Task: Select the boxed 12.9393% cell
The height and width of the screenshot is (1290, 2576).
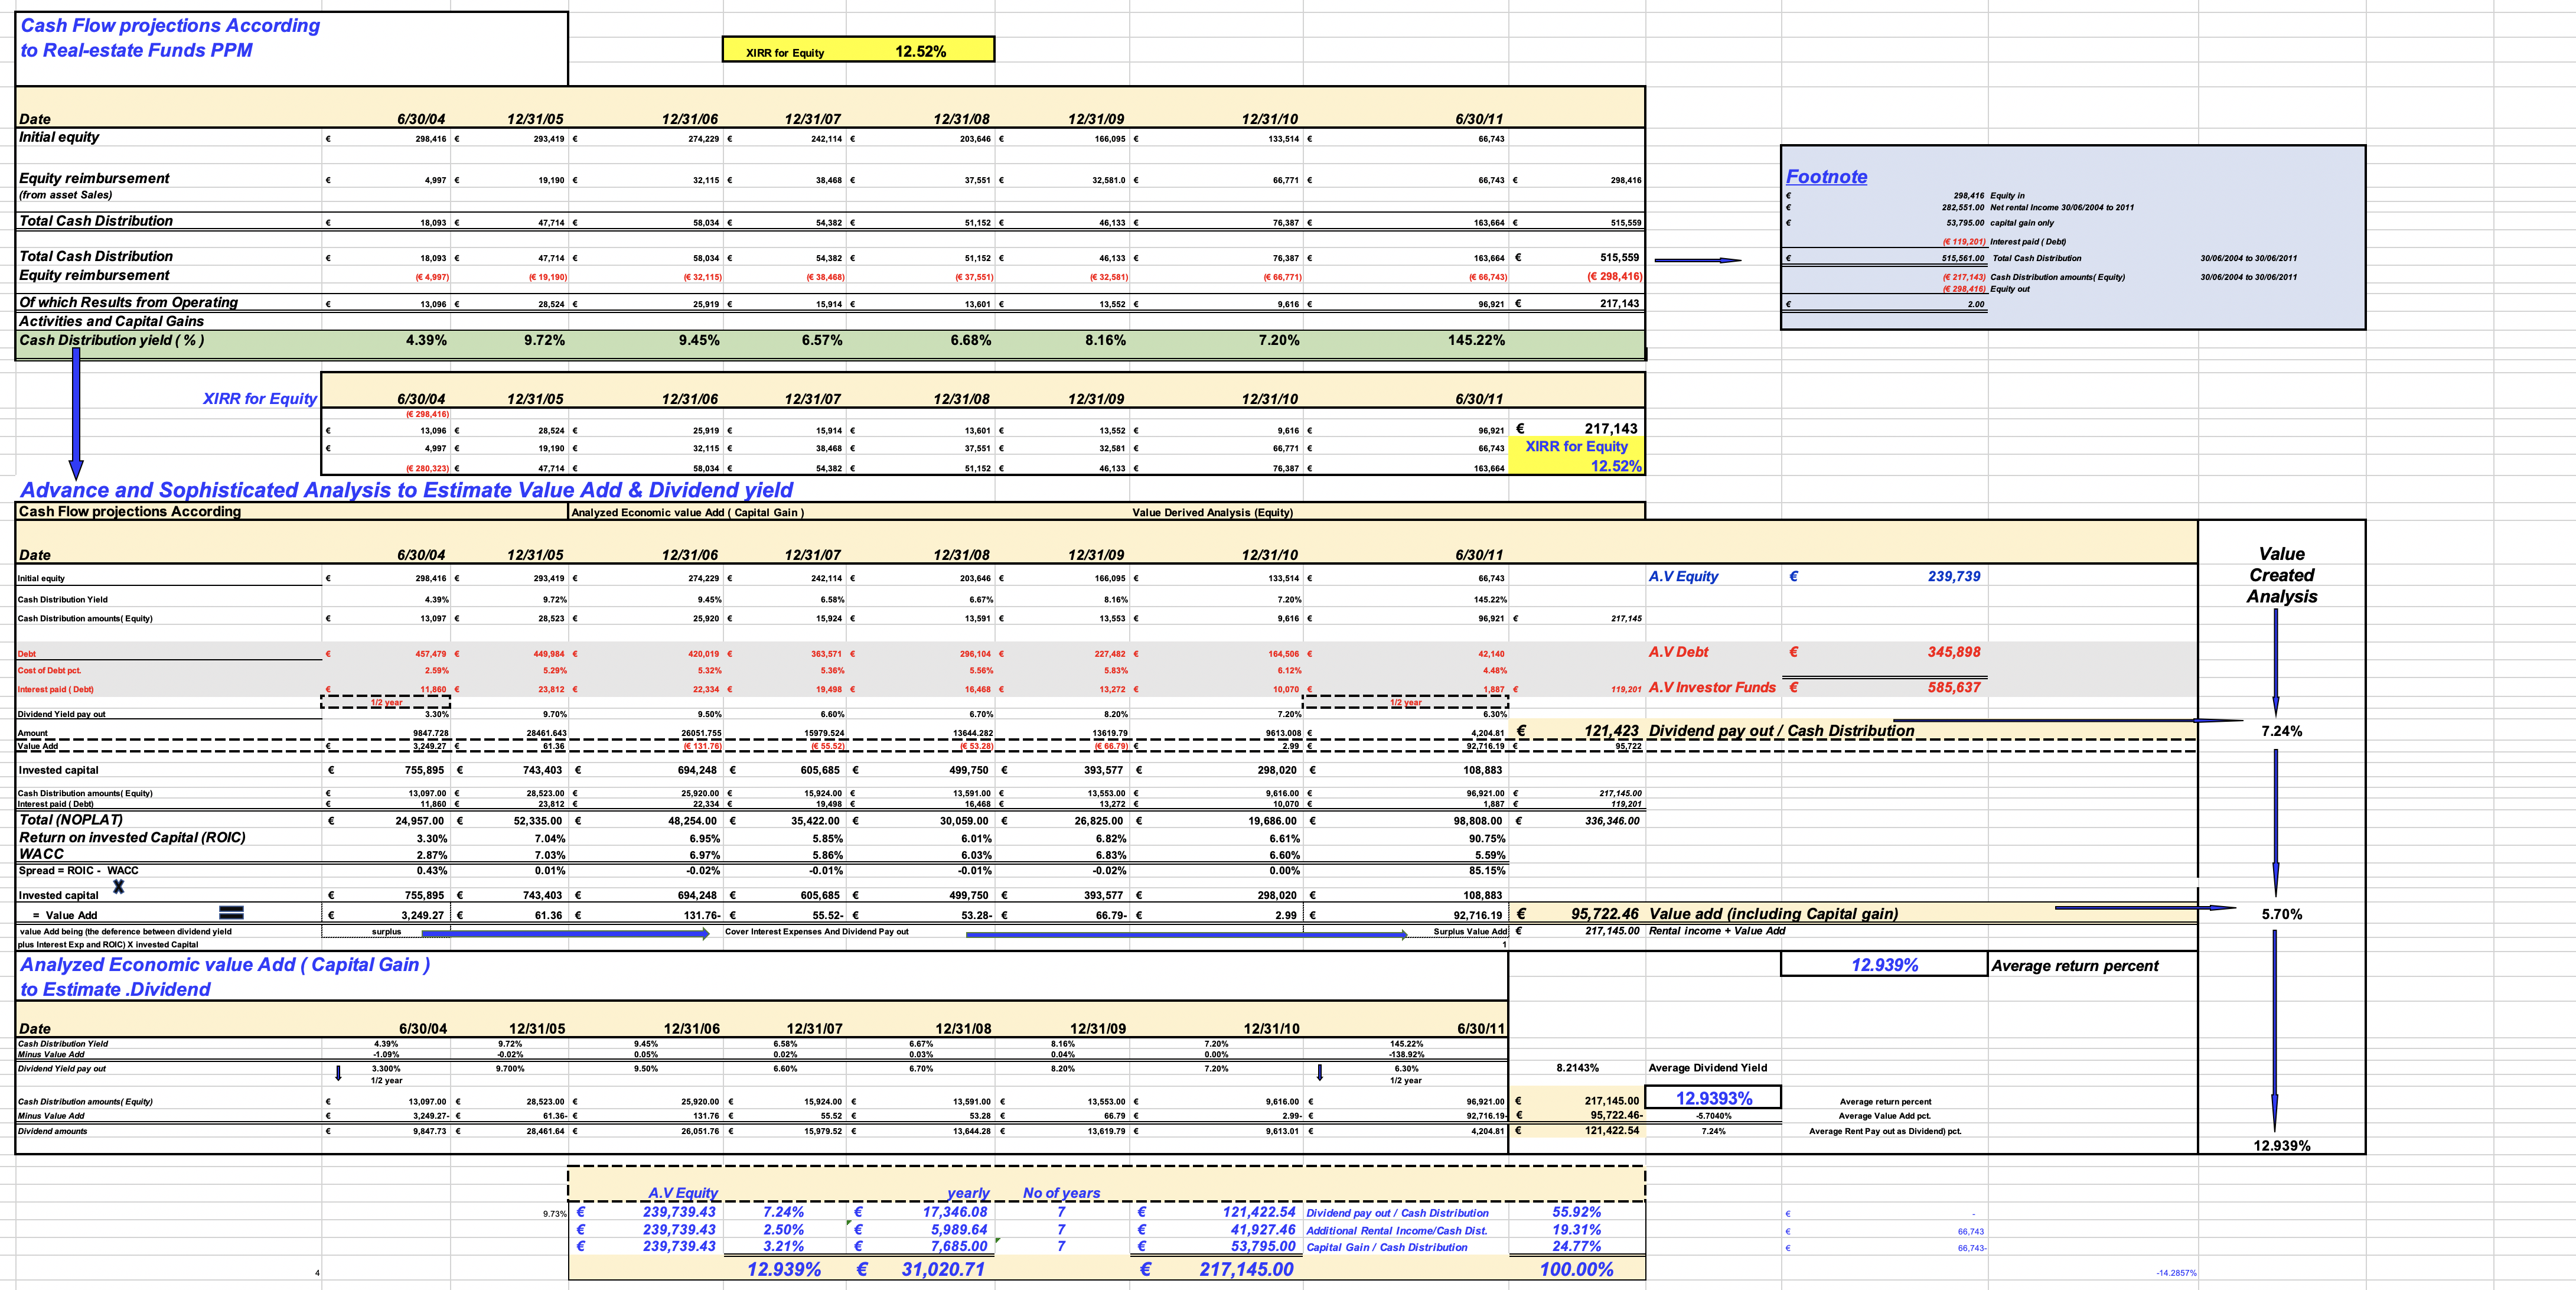Action: point(1713,1098)
